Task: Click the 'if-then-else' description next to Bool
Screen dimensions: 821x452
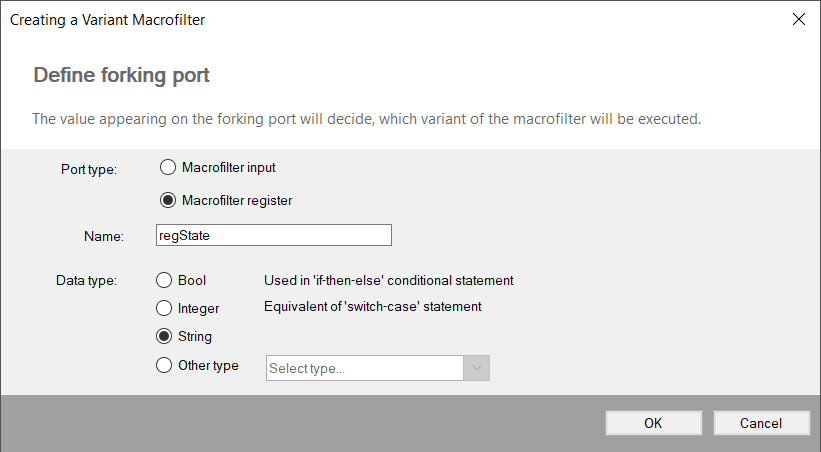Action: 388,281
